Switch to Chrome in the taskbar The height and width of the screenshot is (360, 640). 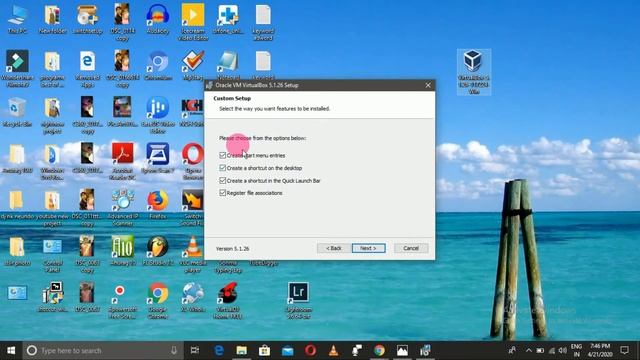tap(379, 350)
